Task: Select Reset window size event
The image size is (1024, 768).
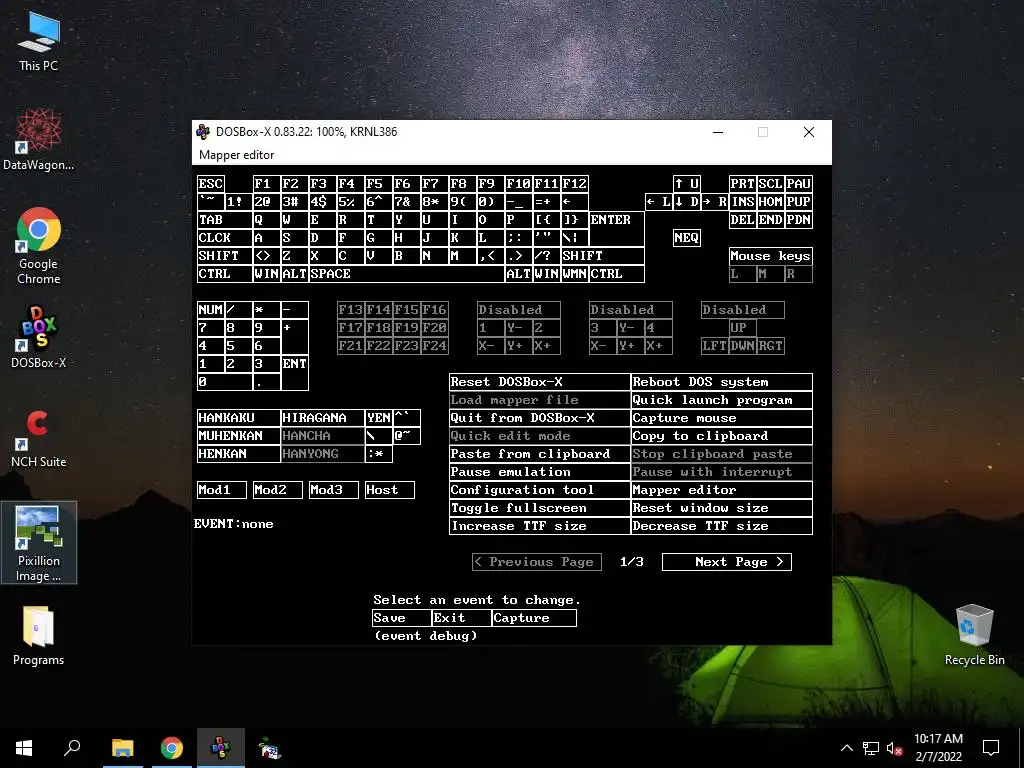Action: (x=722, y=507)
